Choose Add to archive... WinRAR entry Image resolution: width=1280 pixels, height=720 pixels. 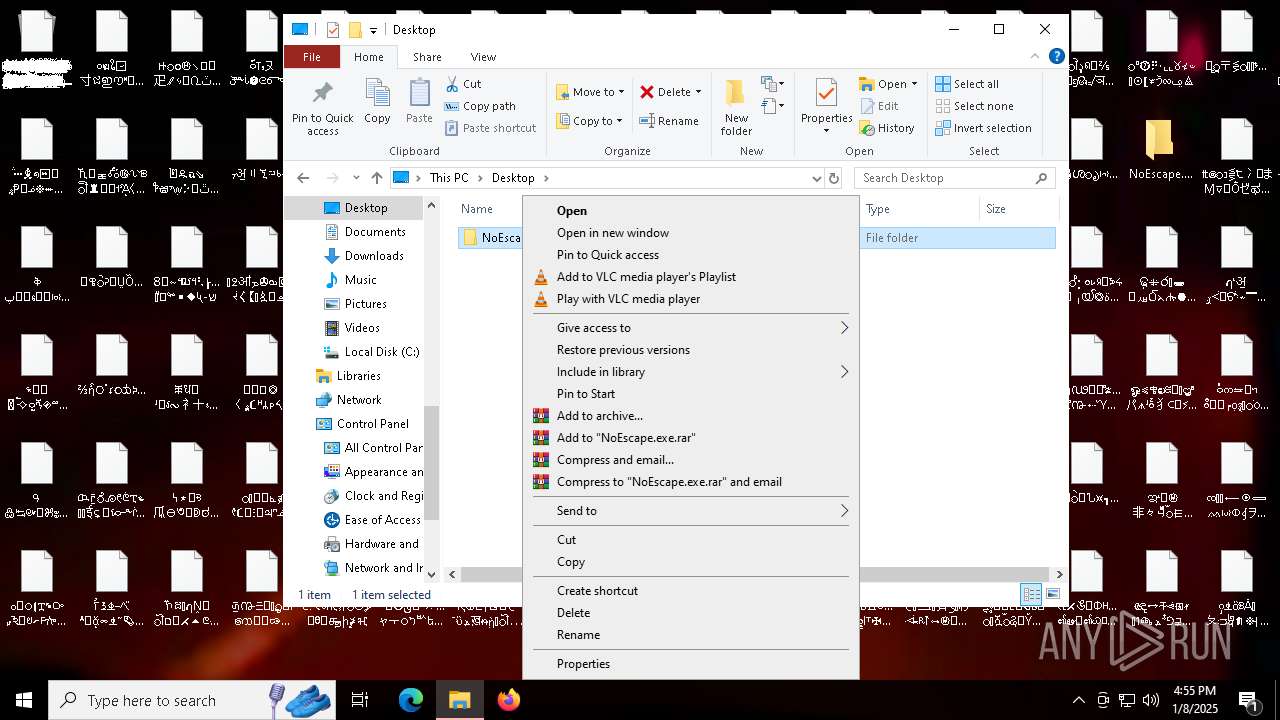click(x=690, y=416)
